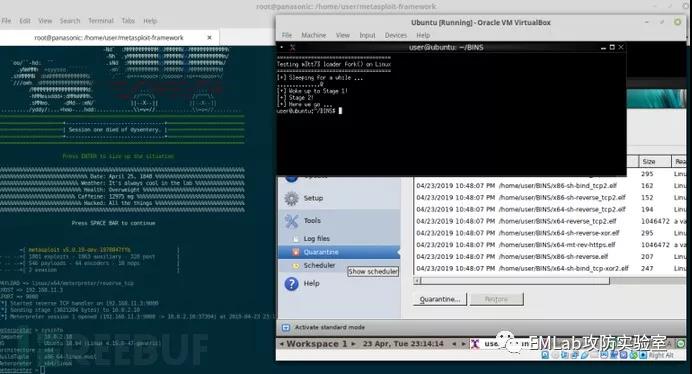Click the xterm taskbar icon in guest panel
Viewport: 692px width, 374px height.
pos(475,344)
